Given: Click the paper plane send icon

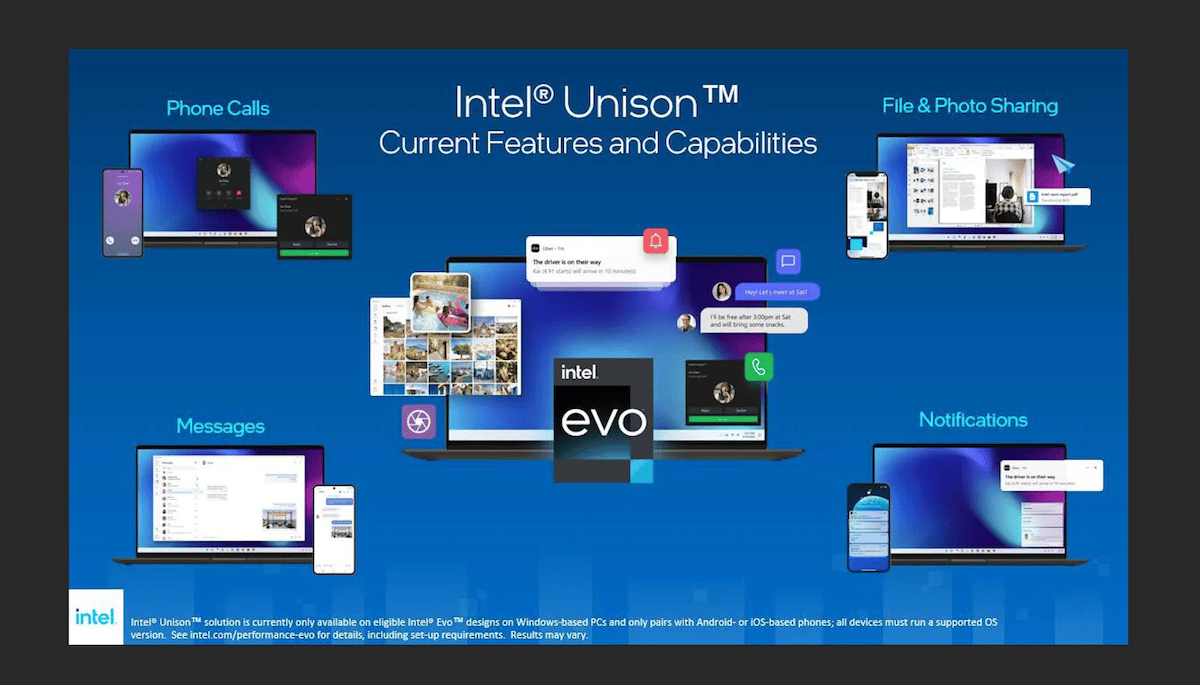Looking at the screenshot, I should tap(1061, 165).
